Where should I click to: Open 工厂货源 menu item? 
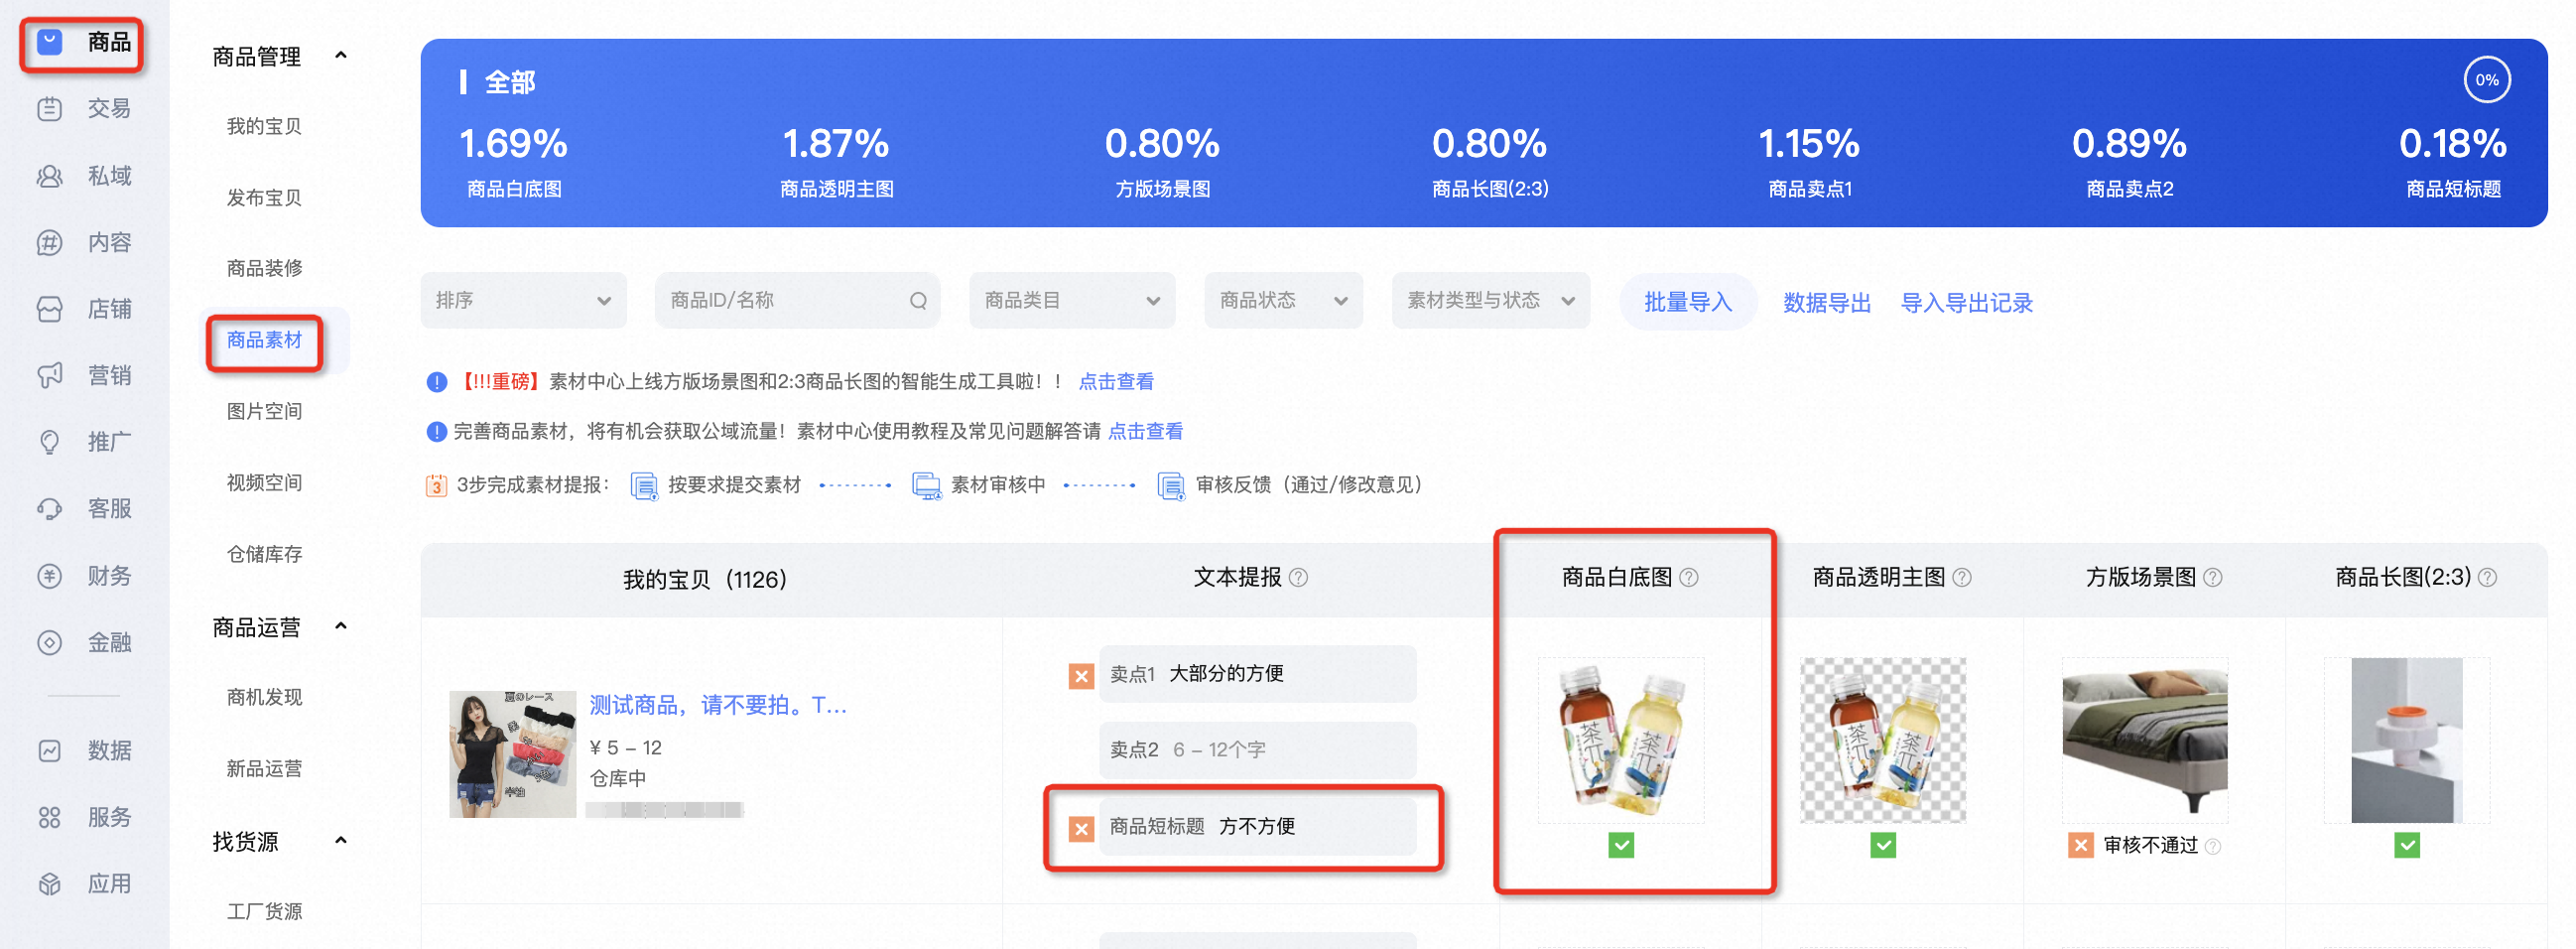[x=264, y=912]
